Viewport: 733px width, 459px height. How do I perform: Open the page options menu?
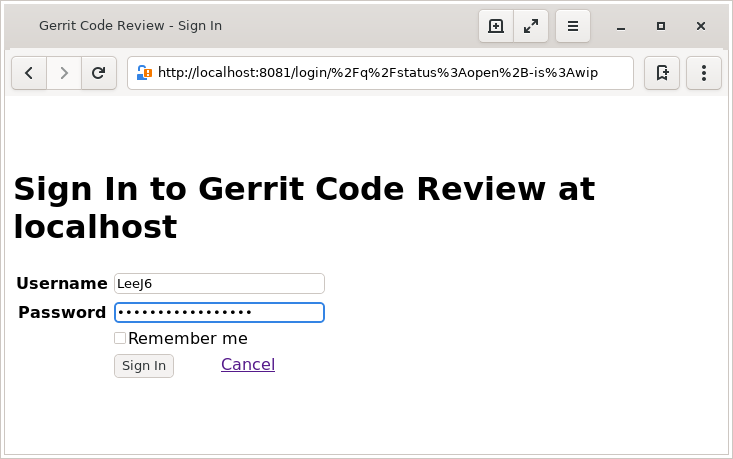tap(704, 73)
